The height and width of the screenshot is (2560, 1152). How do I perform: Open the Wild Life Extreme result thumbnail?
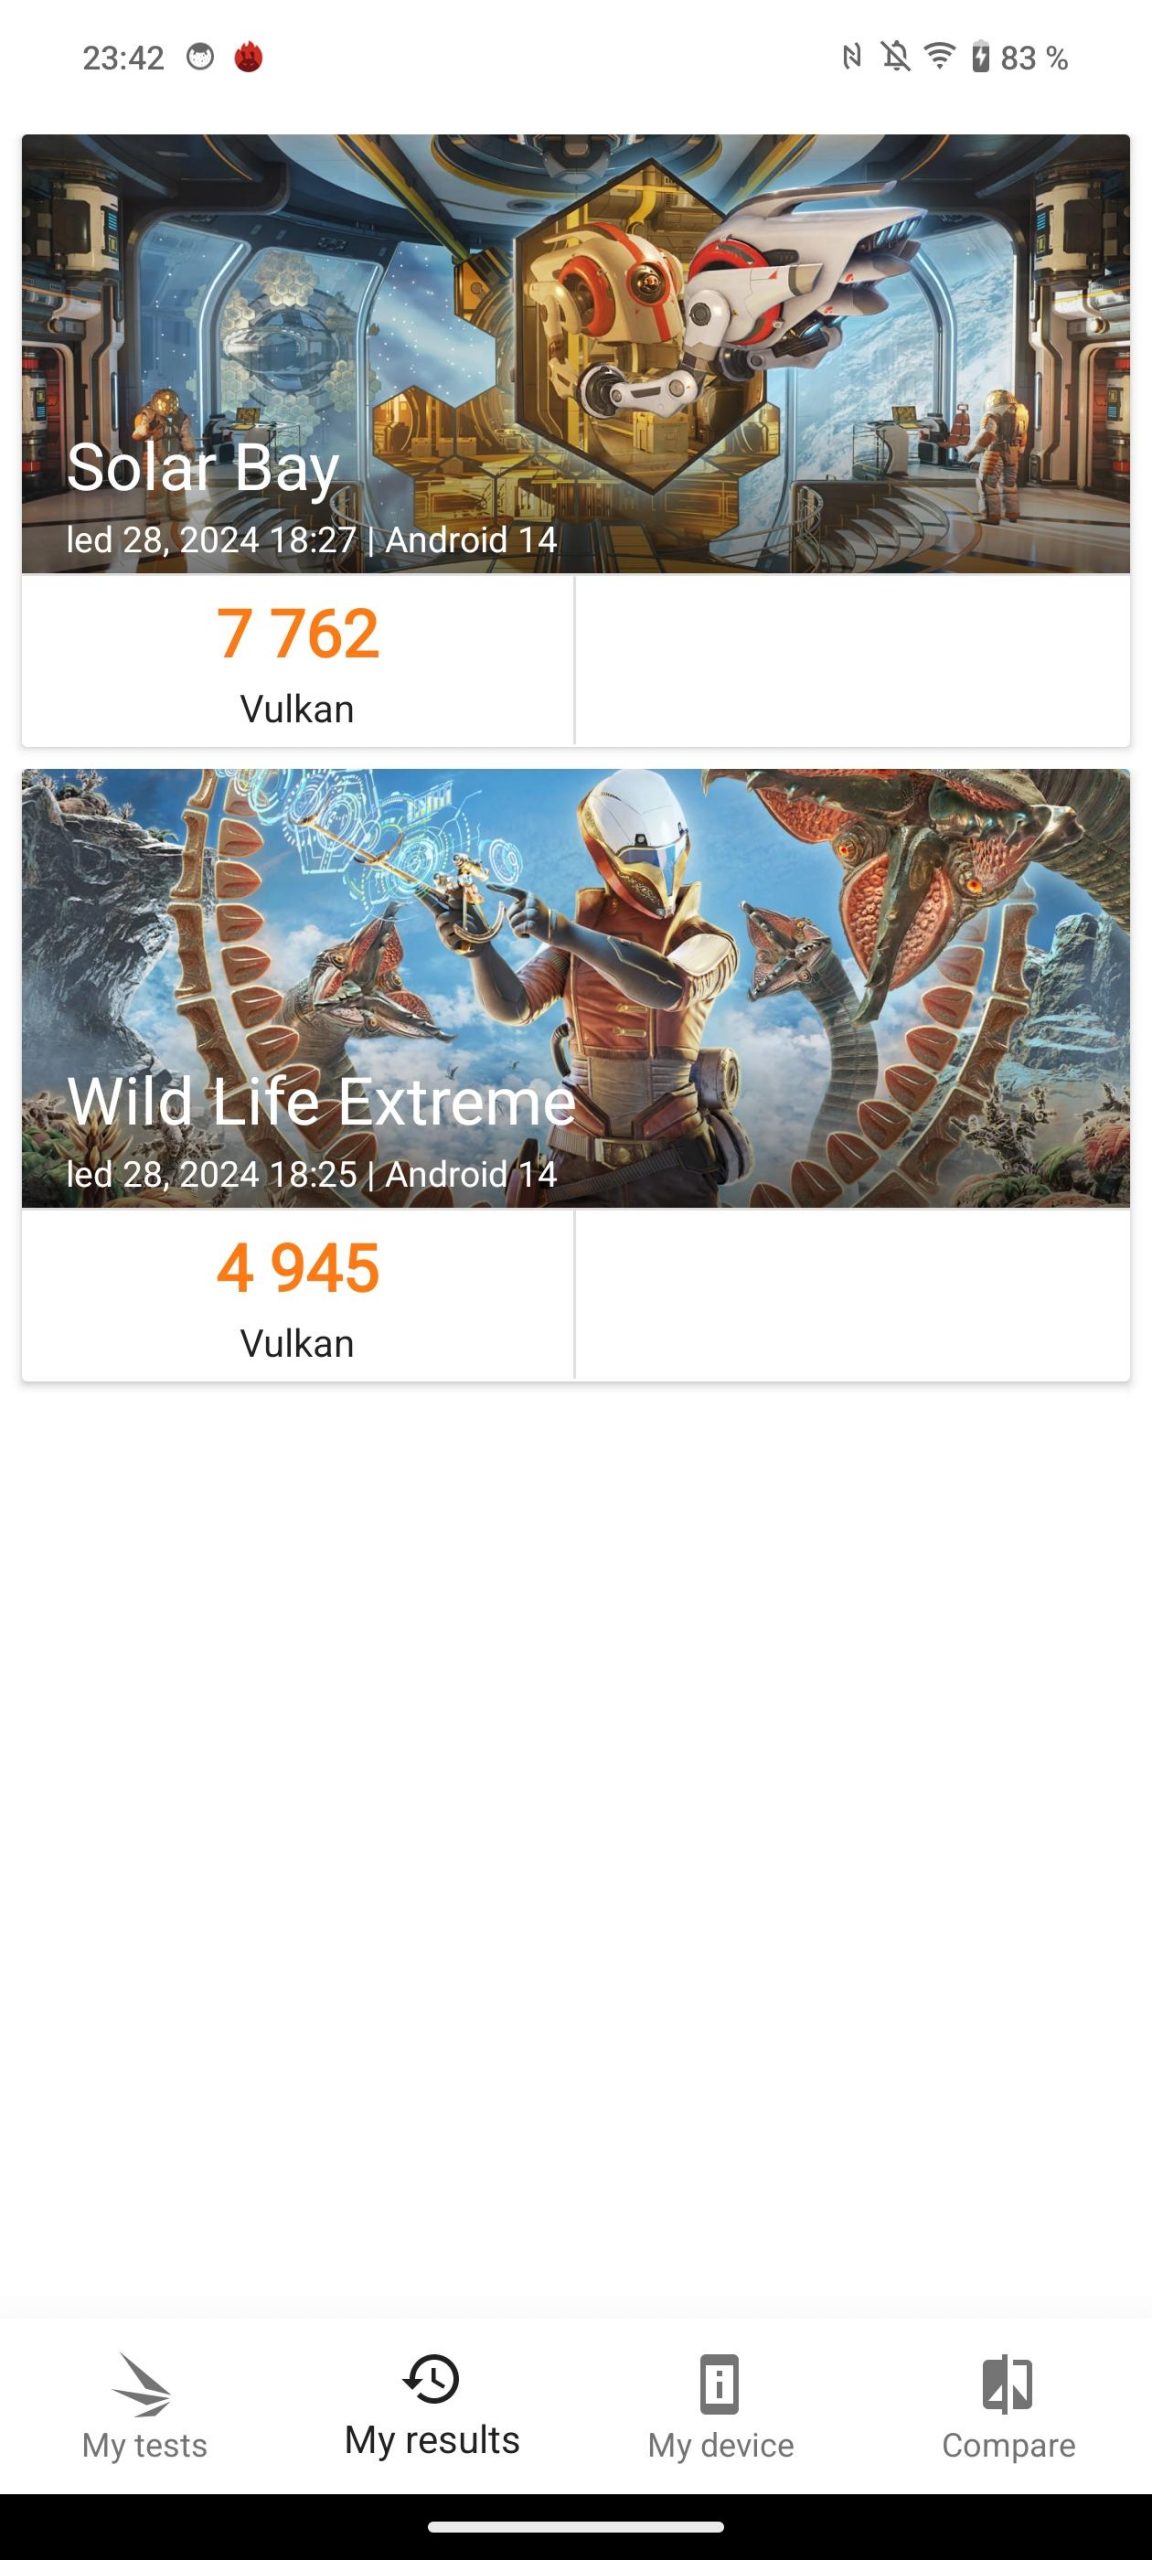tap(576, 988)
